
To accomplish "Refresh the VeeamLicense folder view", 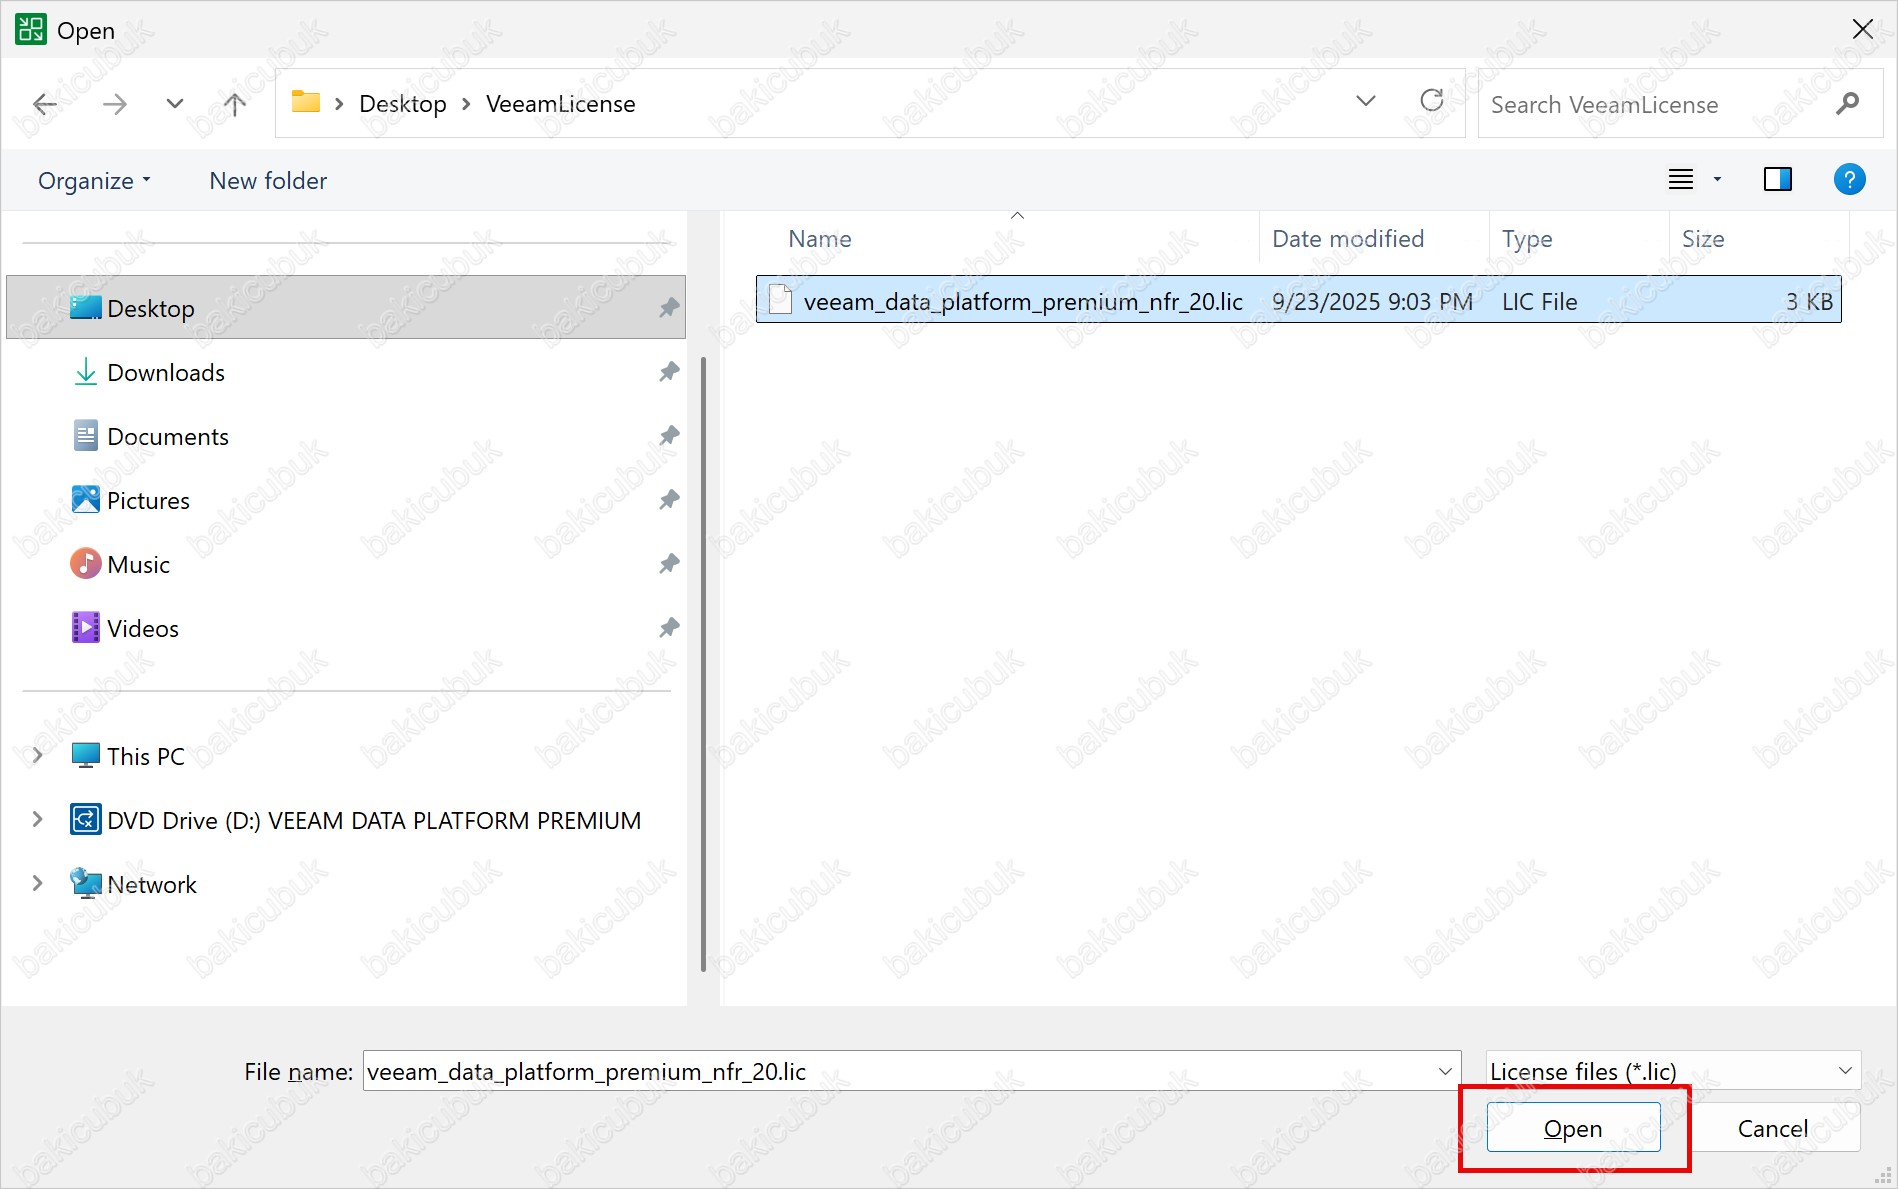I will 1431,101.
